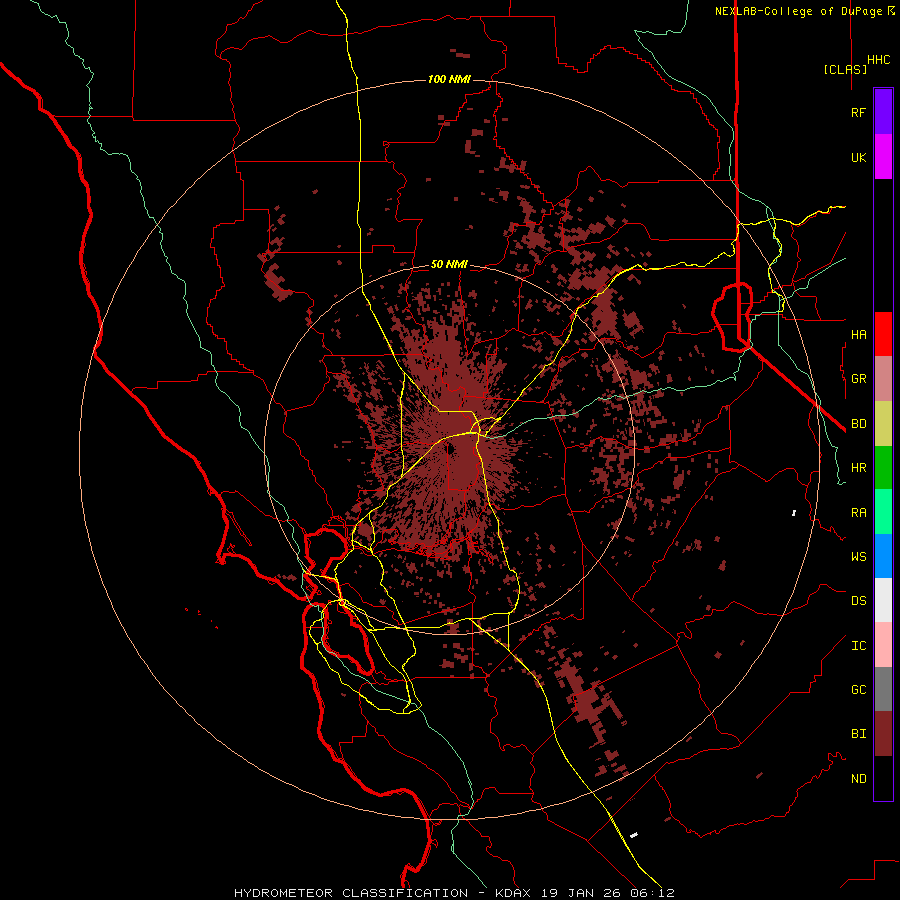Screen dimensions: 900x900
Task: Click the HR legend label
Action: pos(858,468)
